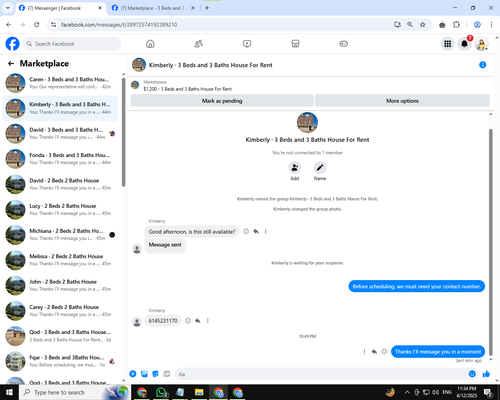500x400 pixels.
Task: Open Michiana conversation in list
Action: point(60,235)
